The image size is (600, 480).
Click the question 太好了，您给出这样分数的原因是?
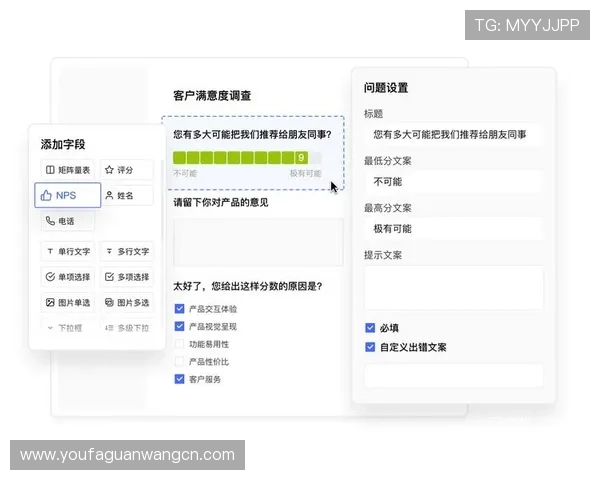pyautogui.click(x=248, y=286)
